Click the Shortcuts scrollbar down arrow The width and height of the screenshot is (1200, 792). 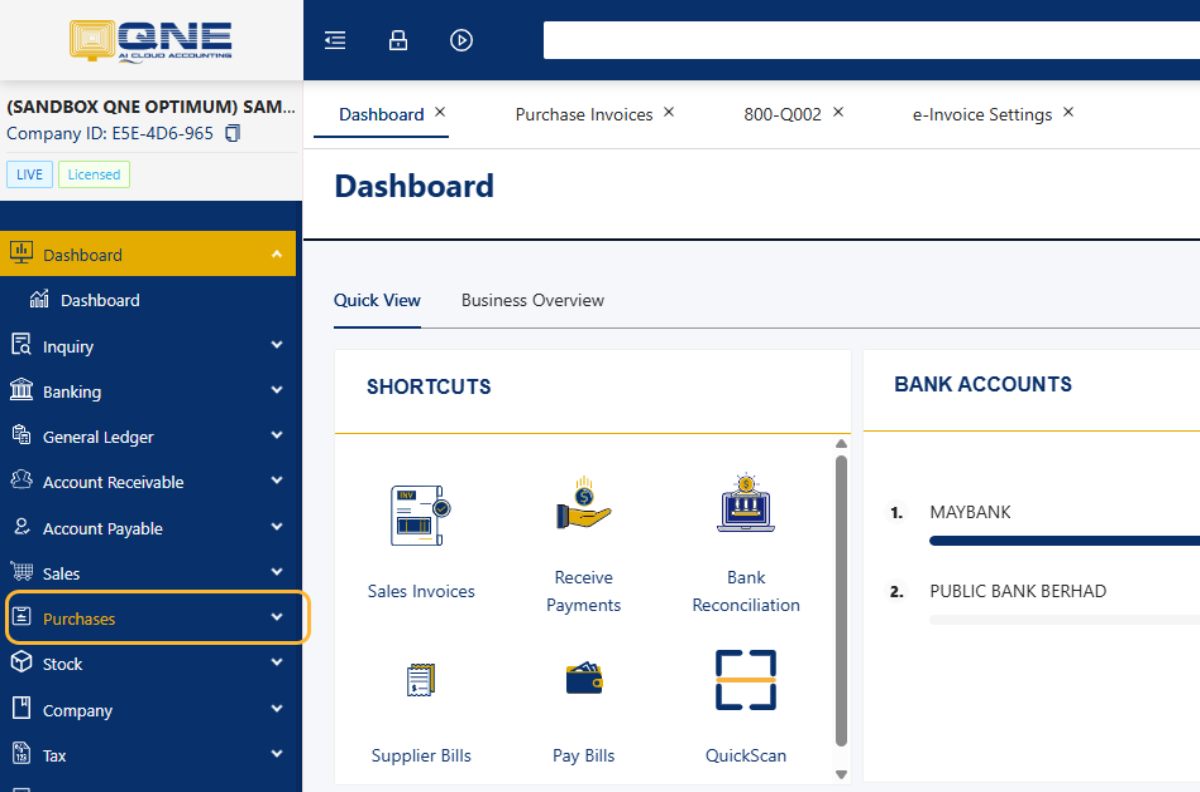click(x=841, y=774)
